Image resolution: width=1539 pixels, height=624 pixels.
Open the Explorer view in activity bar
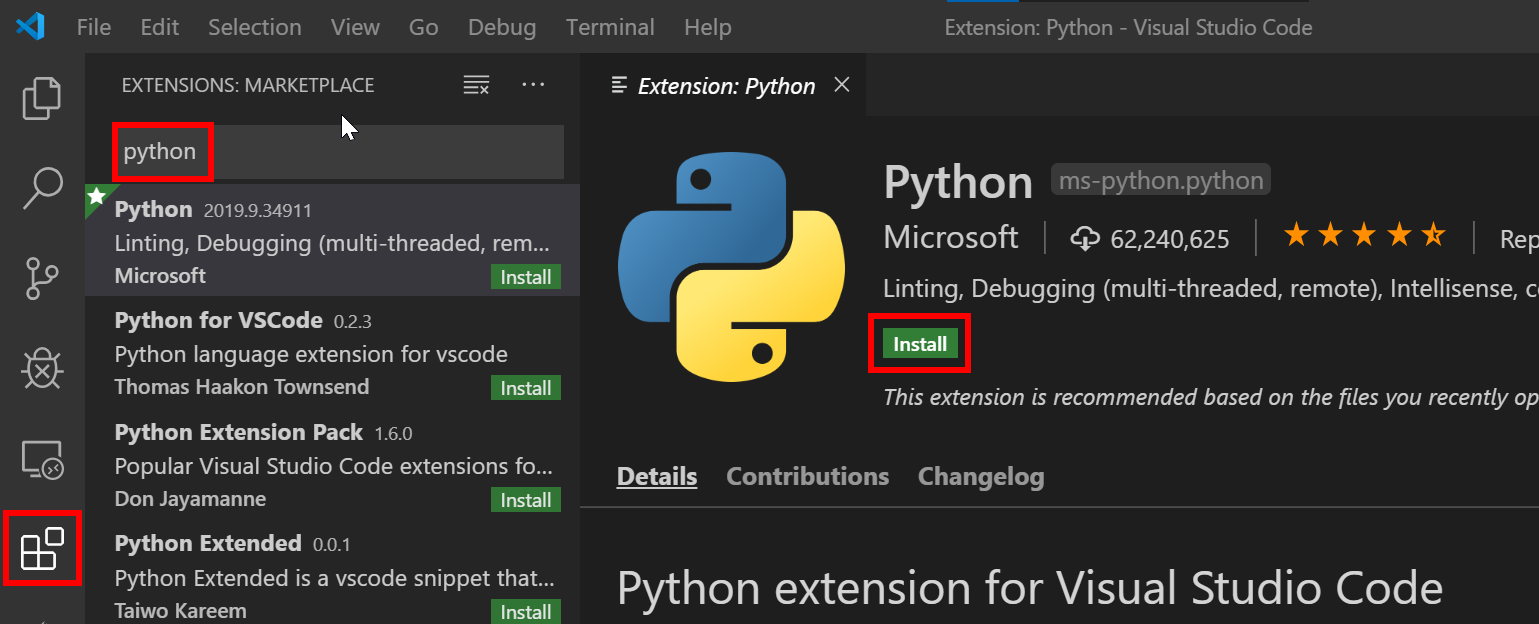pos(42,98)
